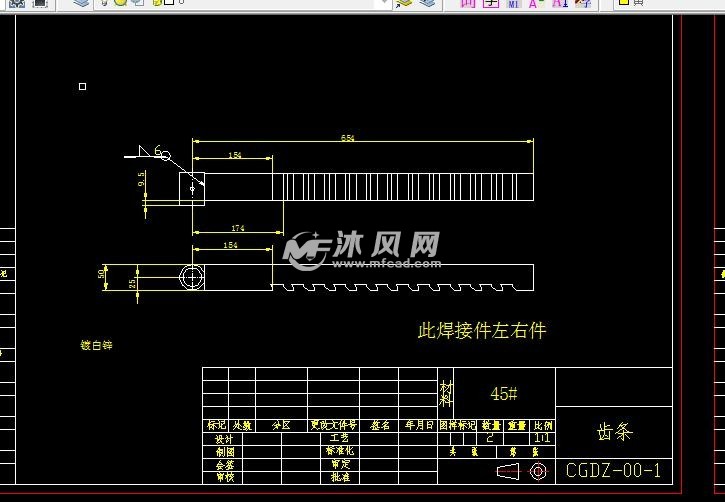Click the 重量 header cell
This screenshot has height=502, width=725.
pyautogui.click(x=516, y=425)
